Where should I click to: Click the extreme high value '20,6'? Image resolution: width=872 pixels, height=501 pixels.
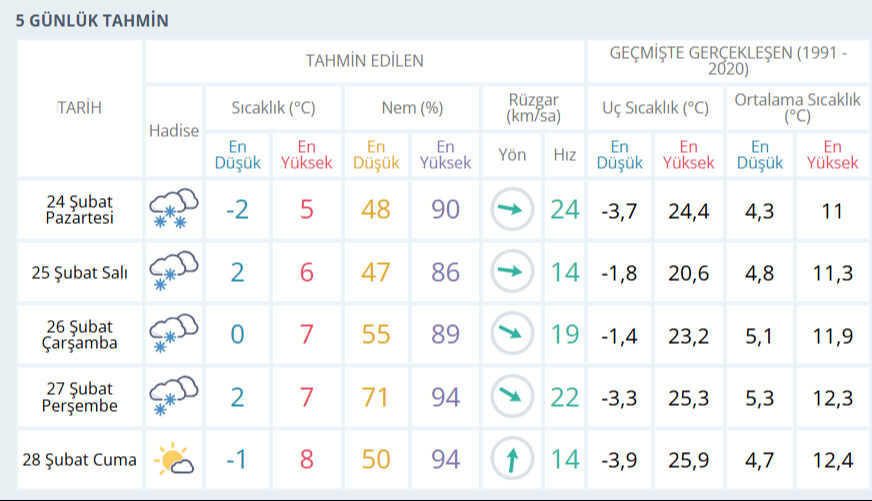tap(688, 274)
